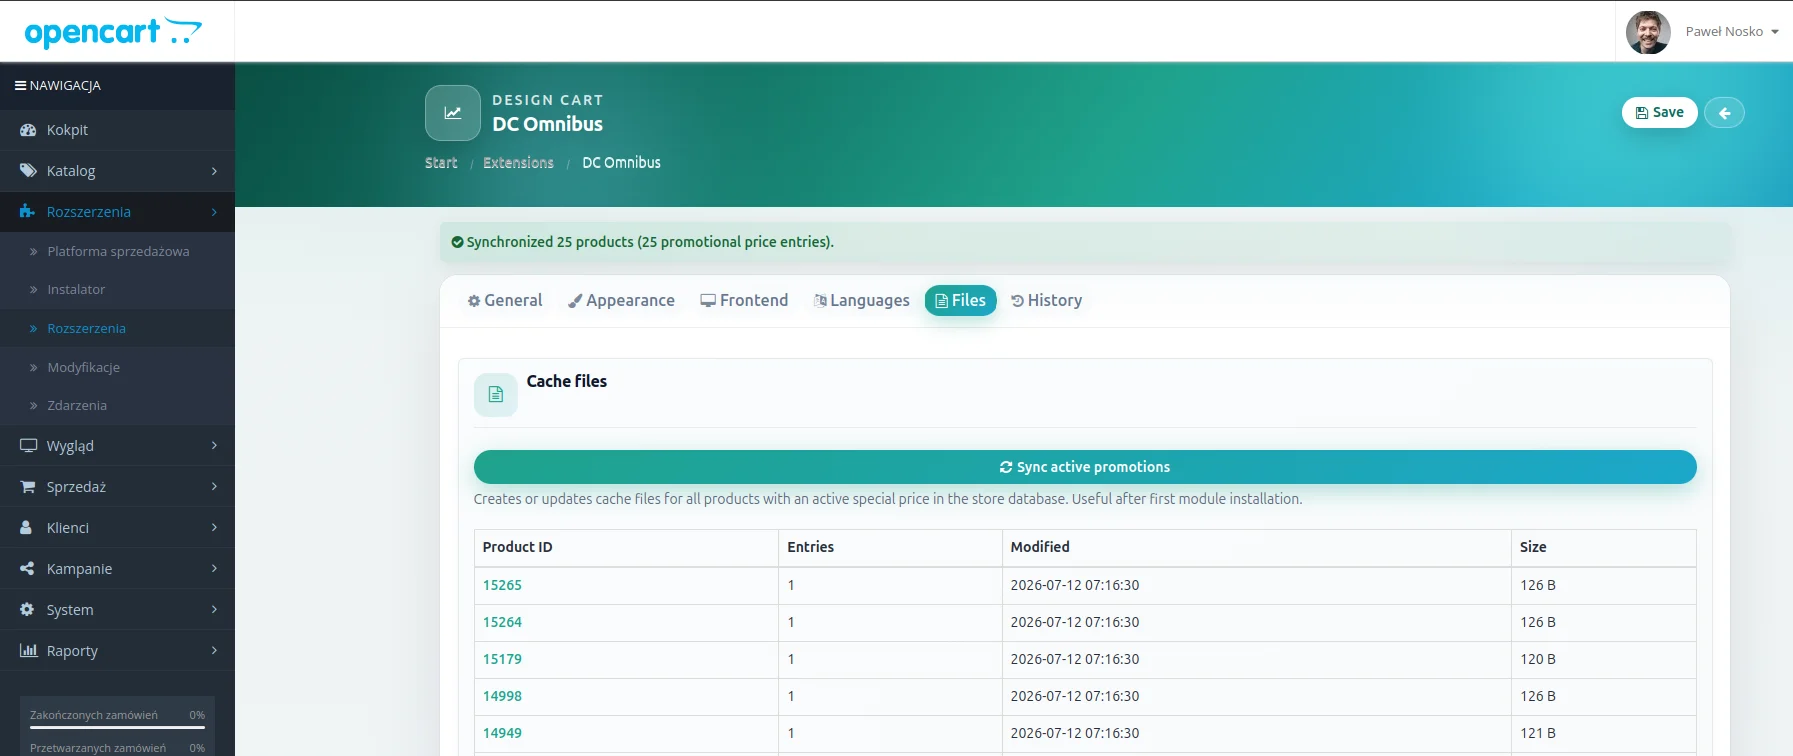Viewport: 1793px width, 756px height.
Task: Toggle the NAWIGACJA hamburger menu
Action: coord(20,85)
